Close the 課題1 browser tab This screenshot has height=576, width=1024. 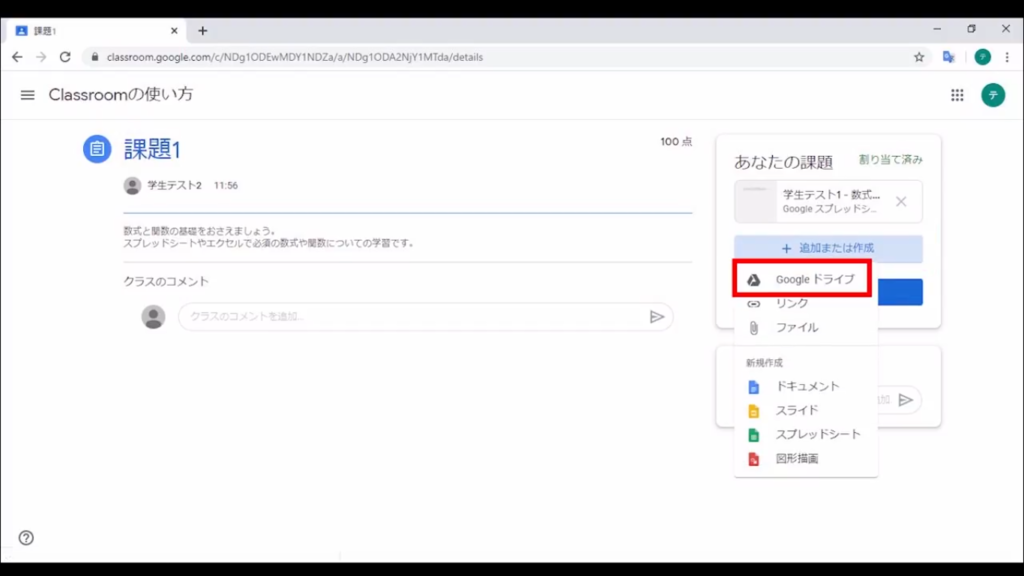point(174,31)
